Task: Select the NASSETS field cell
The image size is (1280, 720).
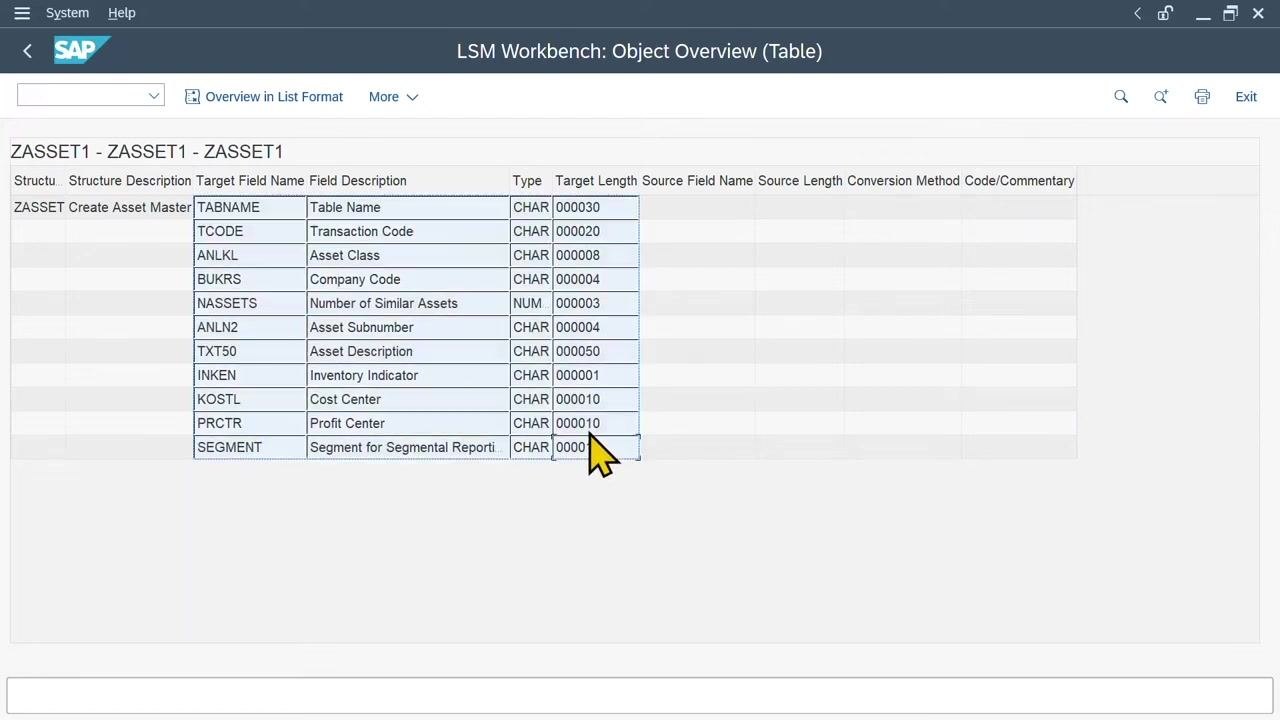Action: [x=250, y=303]
